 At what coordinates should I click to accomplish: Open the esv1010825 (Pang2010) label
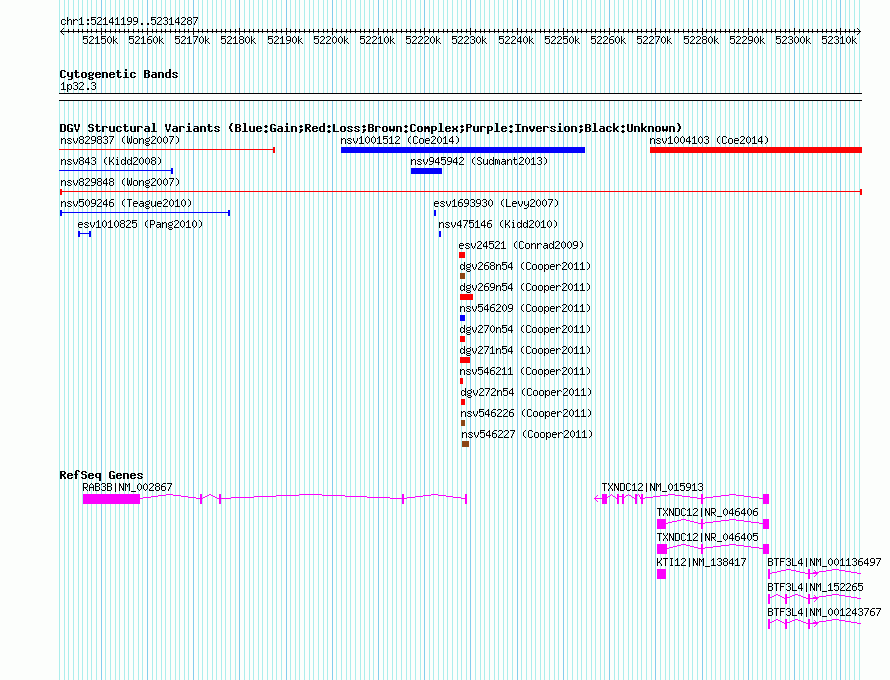[140, 224]
